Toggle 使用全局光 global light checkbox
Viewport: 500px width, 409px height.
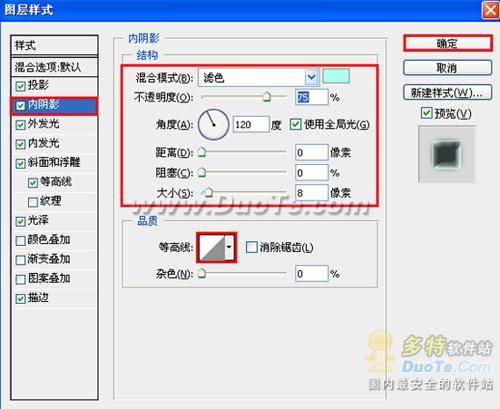coord(295,124)
